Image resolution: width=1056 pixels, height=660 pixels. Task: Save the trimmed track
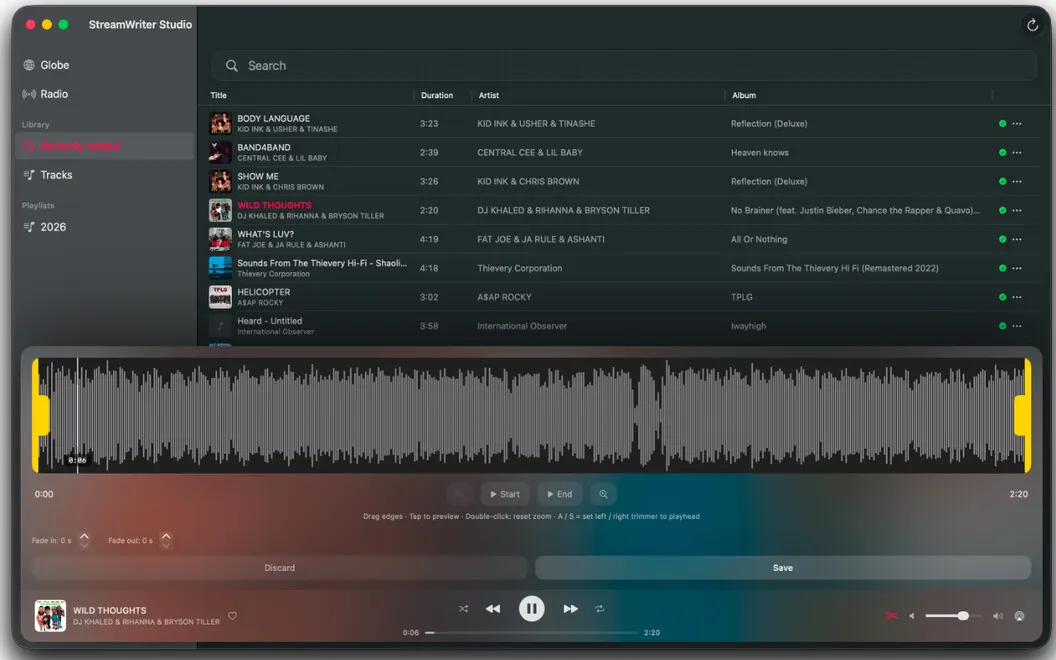click(x=783, y=568)
